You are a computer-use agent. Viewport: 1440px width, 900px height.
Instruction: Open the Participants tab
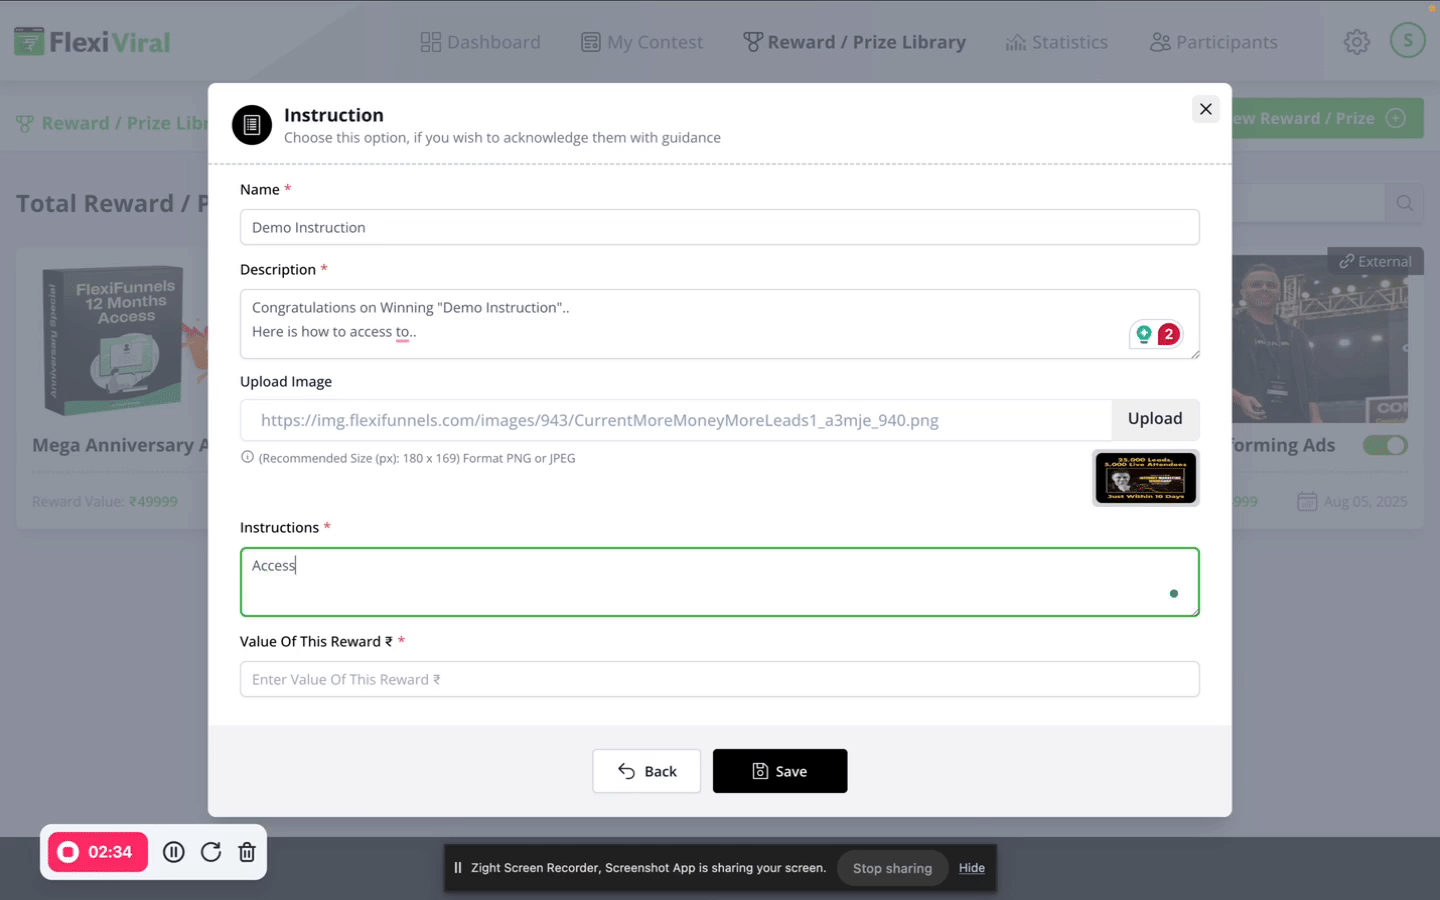[x=1214, y=42]
